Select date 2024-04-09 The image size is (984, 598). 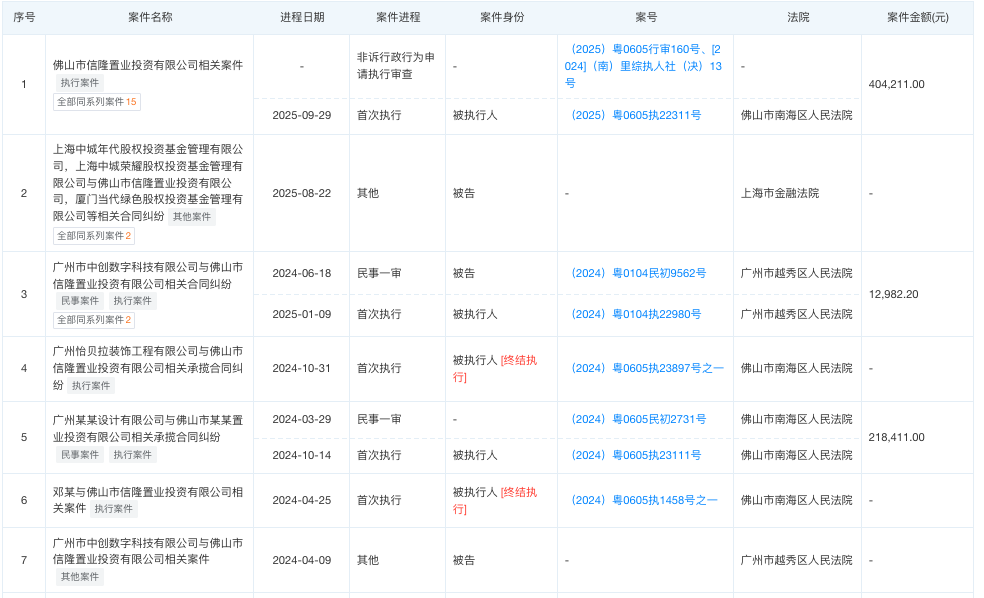302,560
